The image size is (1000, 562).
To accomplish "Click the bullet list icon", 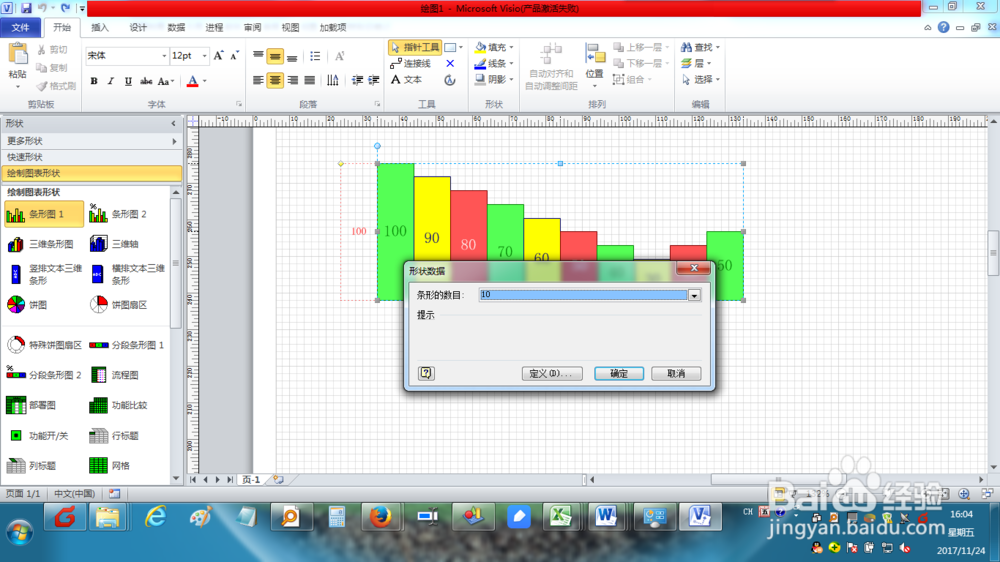I will tap(315, 56).
